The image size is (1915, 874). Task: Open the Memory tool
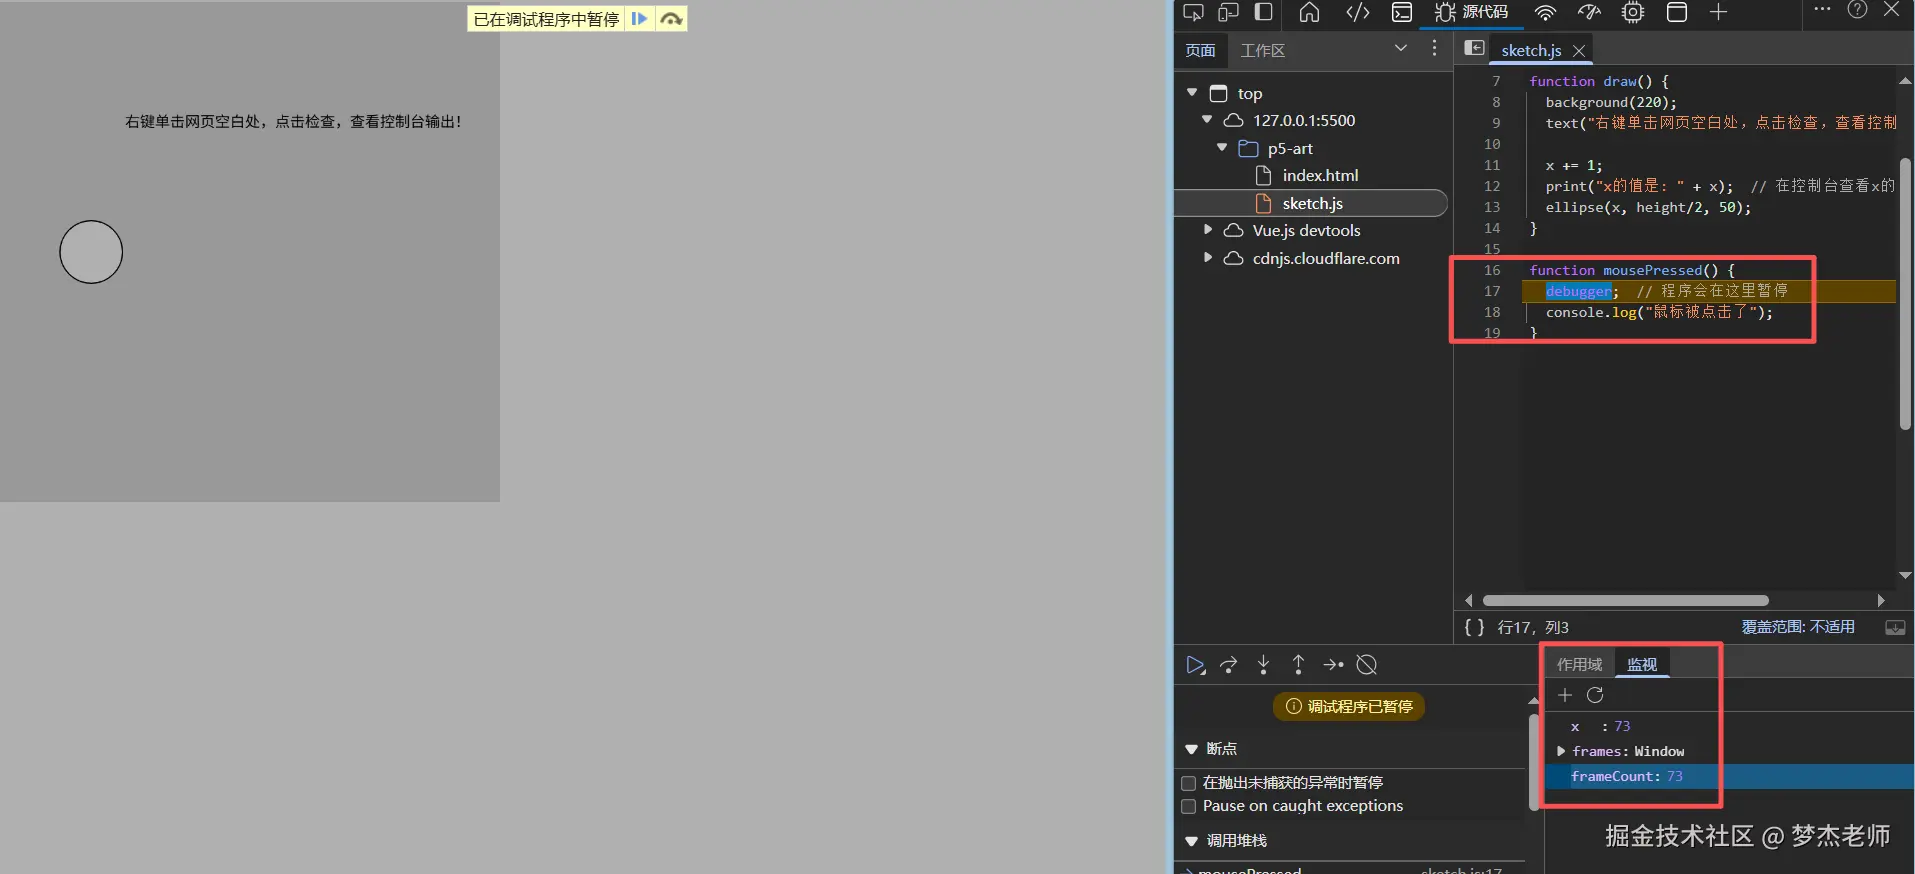point(1633,12)
